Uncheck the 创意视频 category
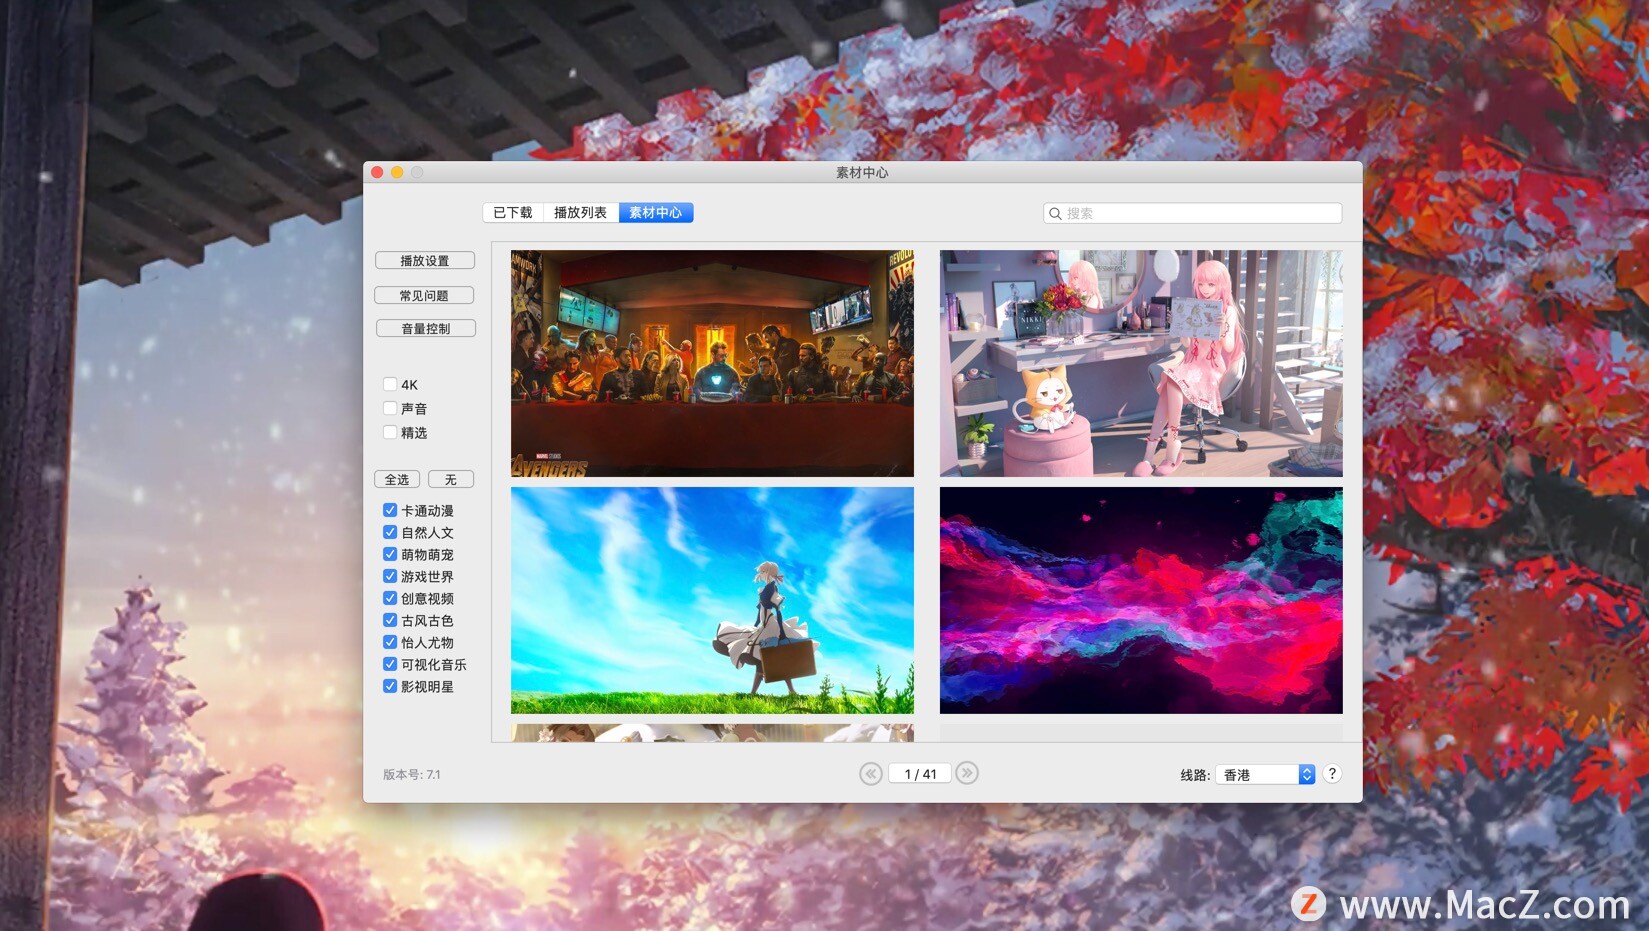The image size is (1649, 931). [x=390, y=598]
